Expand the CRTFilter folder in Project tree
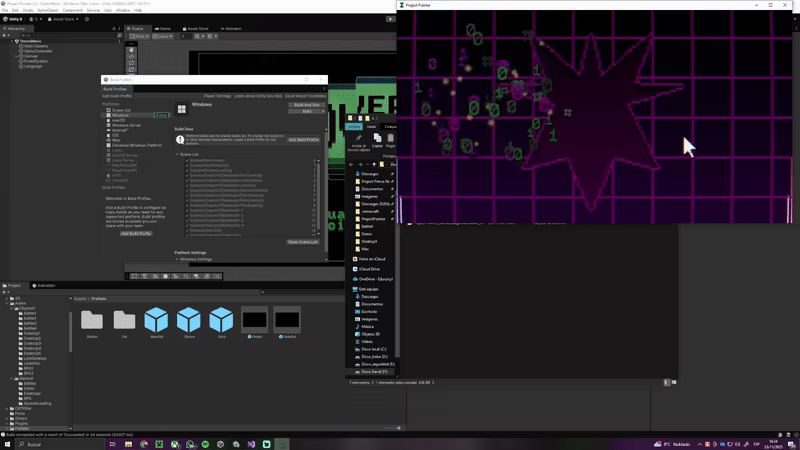The image size is (800, 450). pyautogui.click(x=7, y=409)
